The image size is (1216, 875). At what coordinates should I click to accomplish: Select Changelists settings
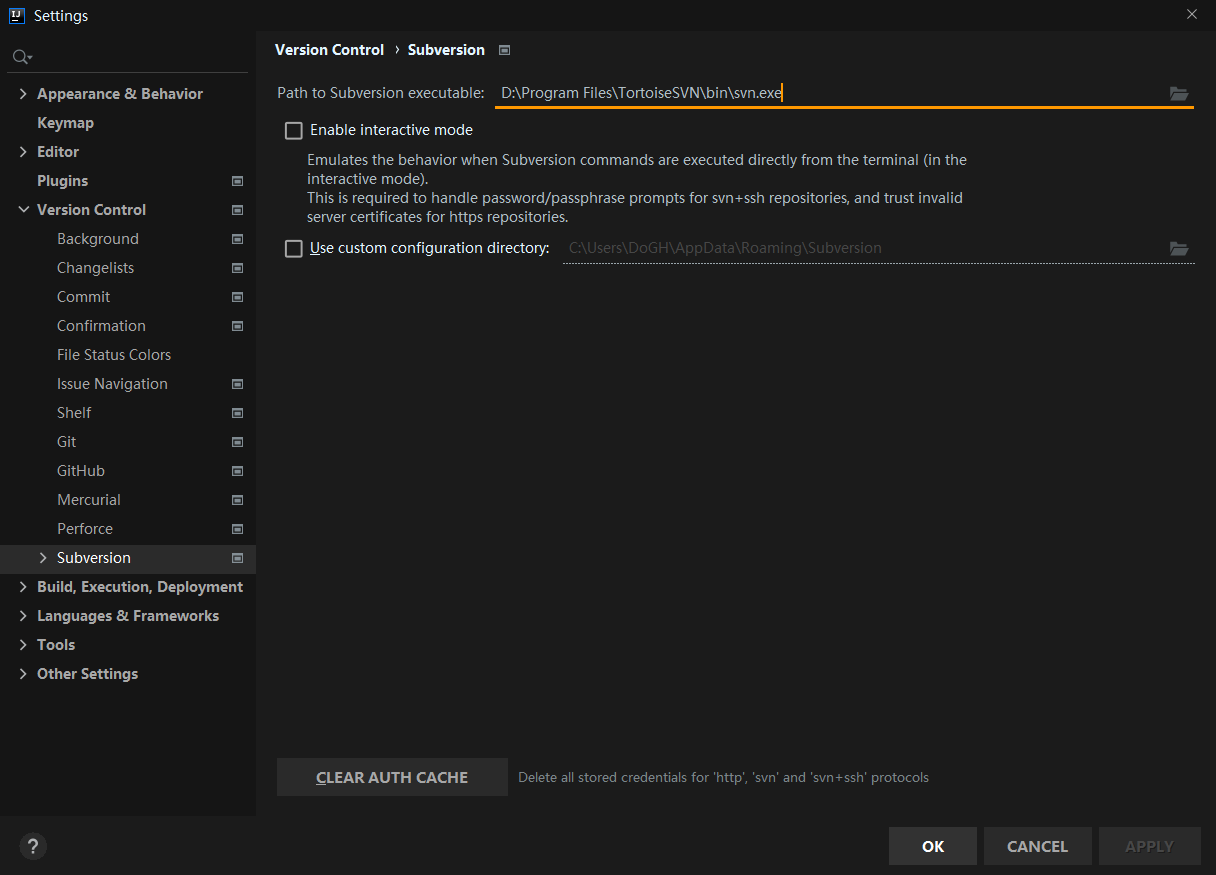pyautogui.click(x=95, y=268)
